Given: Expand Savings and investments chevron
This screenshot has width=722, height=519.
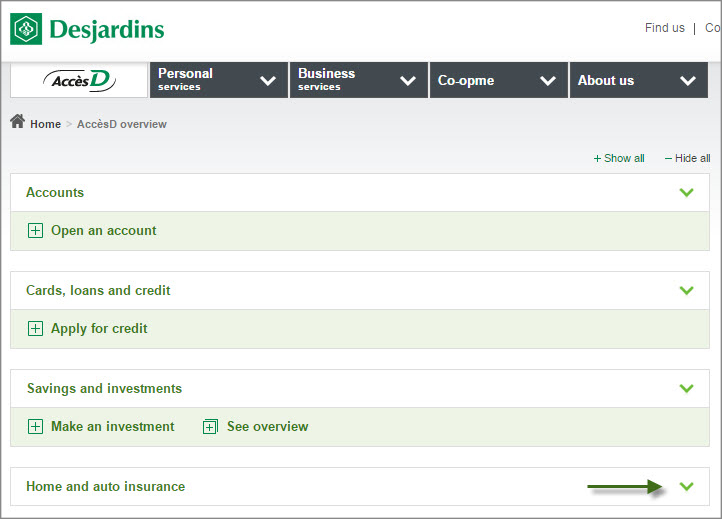Looking at the screenshot, I should coord(686,388).
